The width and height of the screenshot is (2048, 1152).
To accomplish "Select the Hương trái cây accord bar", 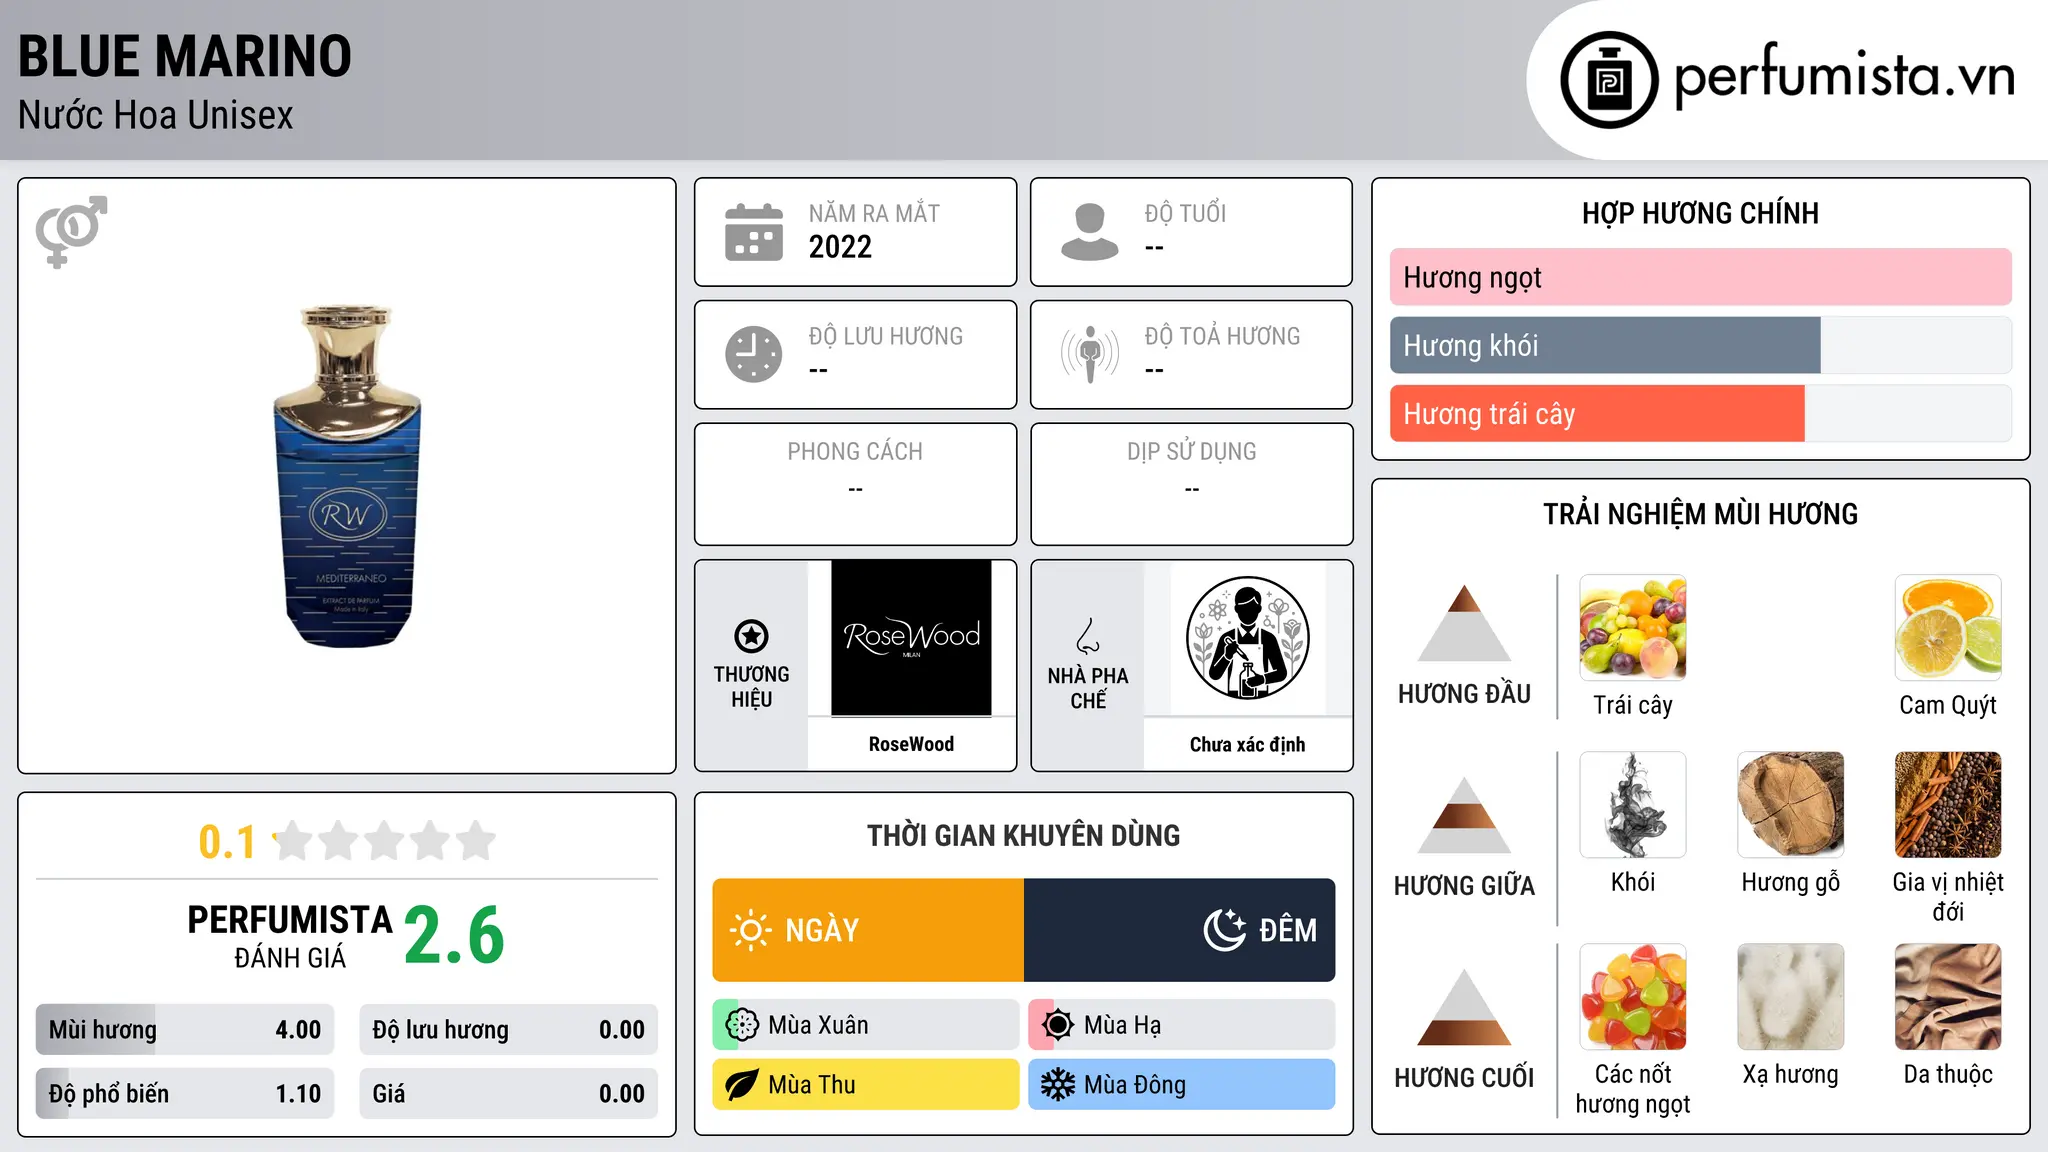I will click(x=1700, y=413).
